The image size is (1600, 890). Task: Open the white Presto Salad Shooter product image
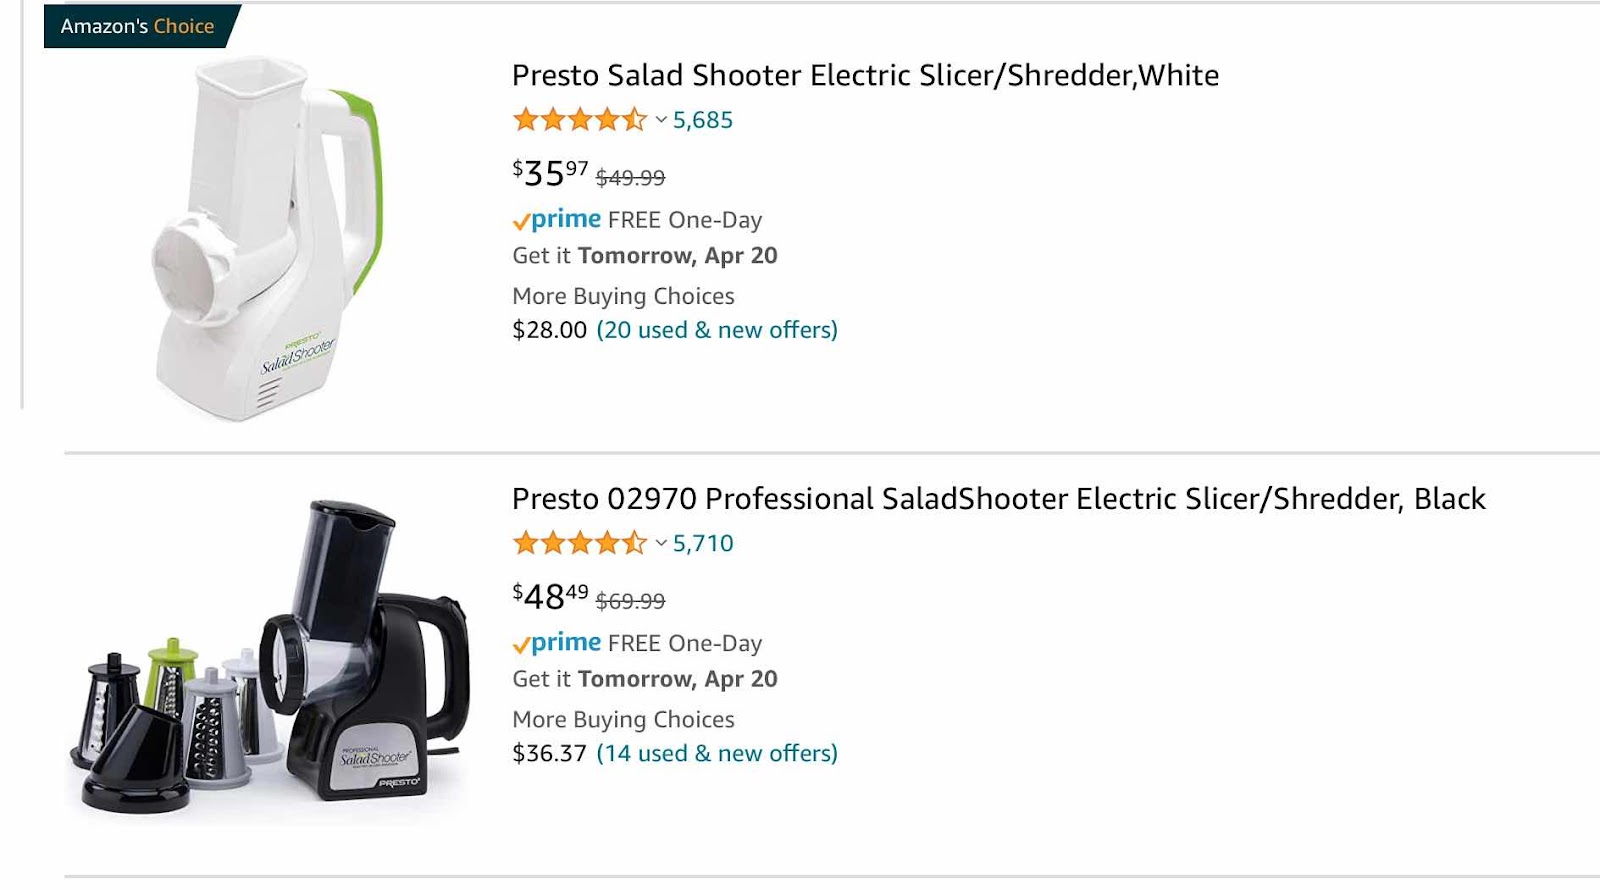click(267, 238)
